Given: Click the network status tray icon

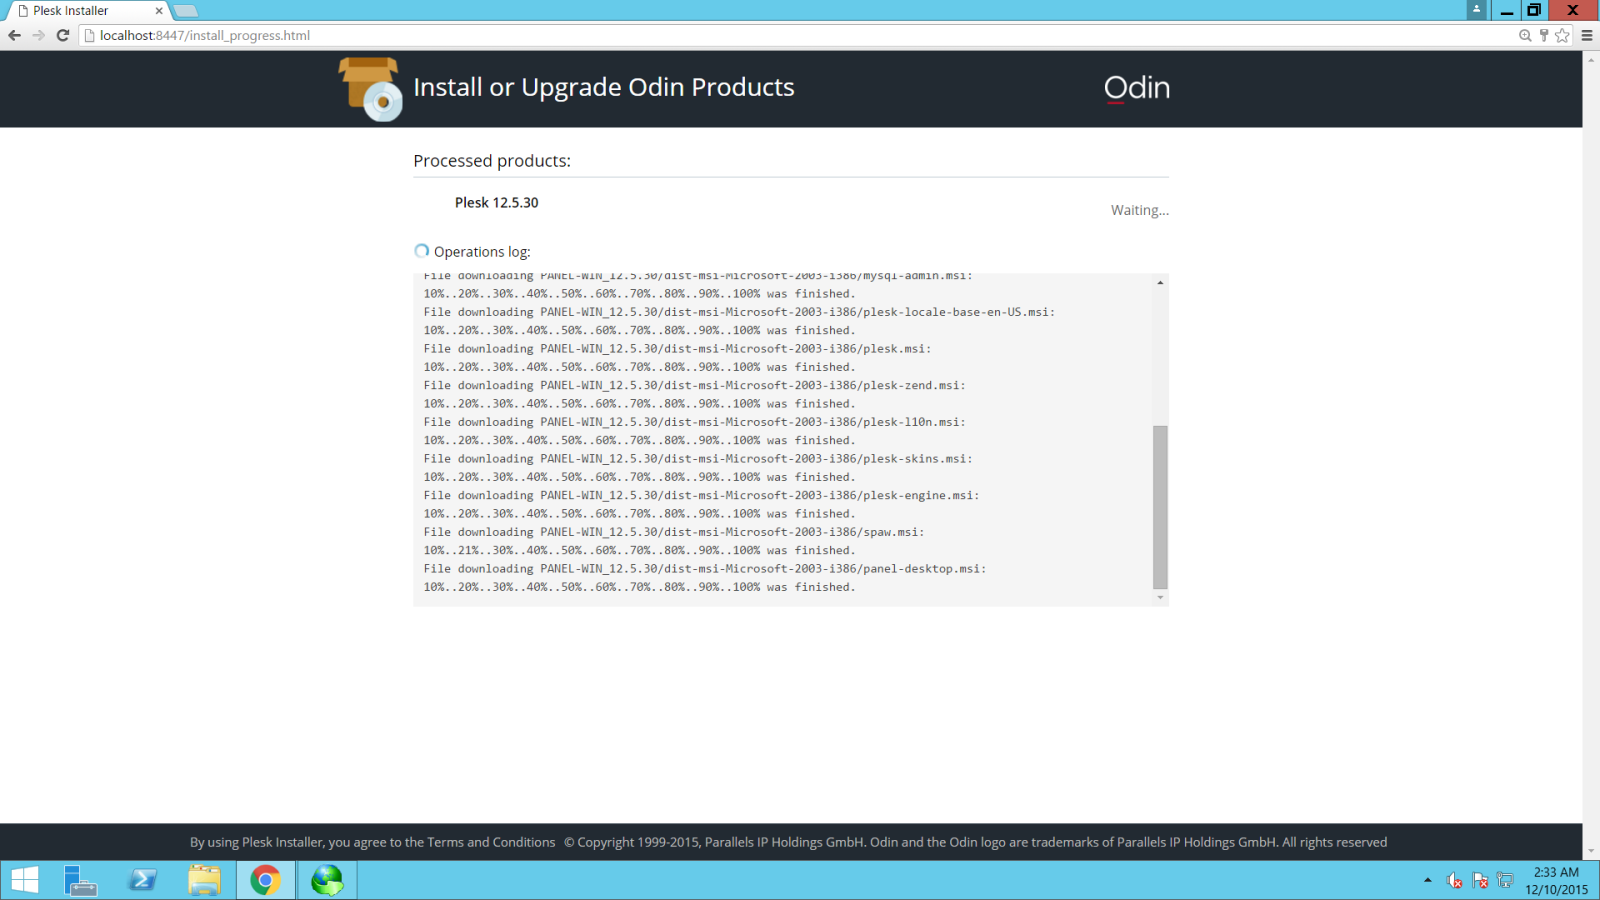Looking at the screenshot, I should [x=1505, y=881].
